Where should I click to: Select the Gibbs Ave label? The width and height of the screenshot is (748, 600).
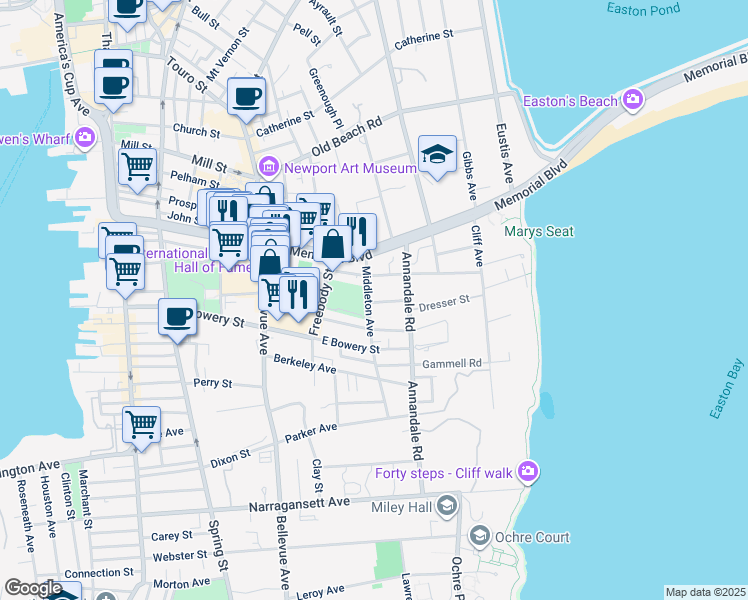[469, 176]
